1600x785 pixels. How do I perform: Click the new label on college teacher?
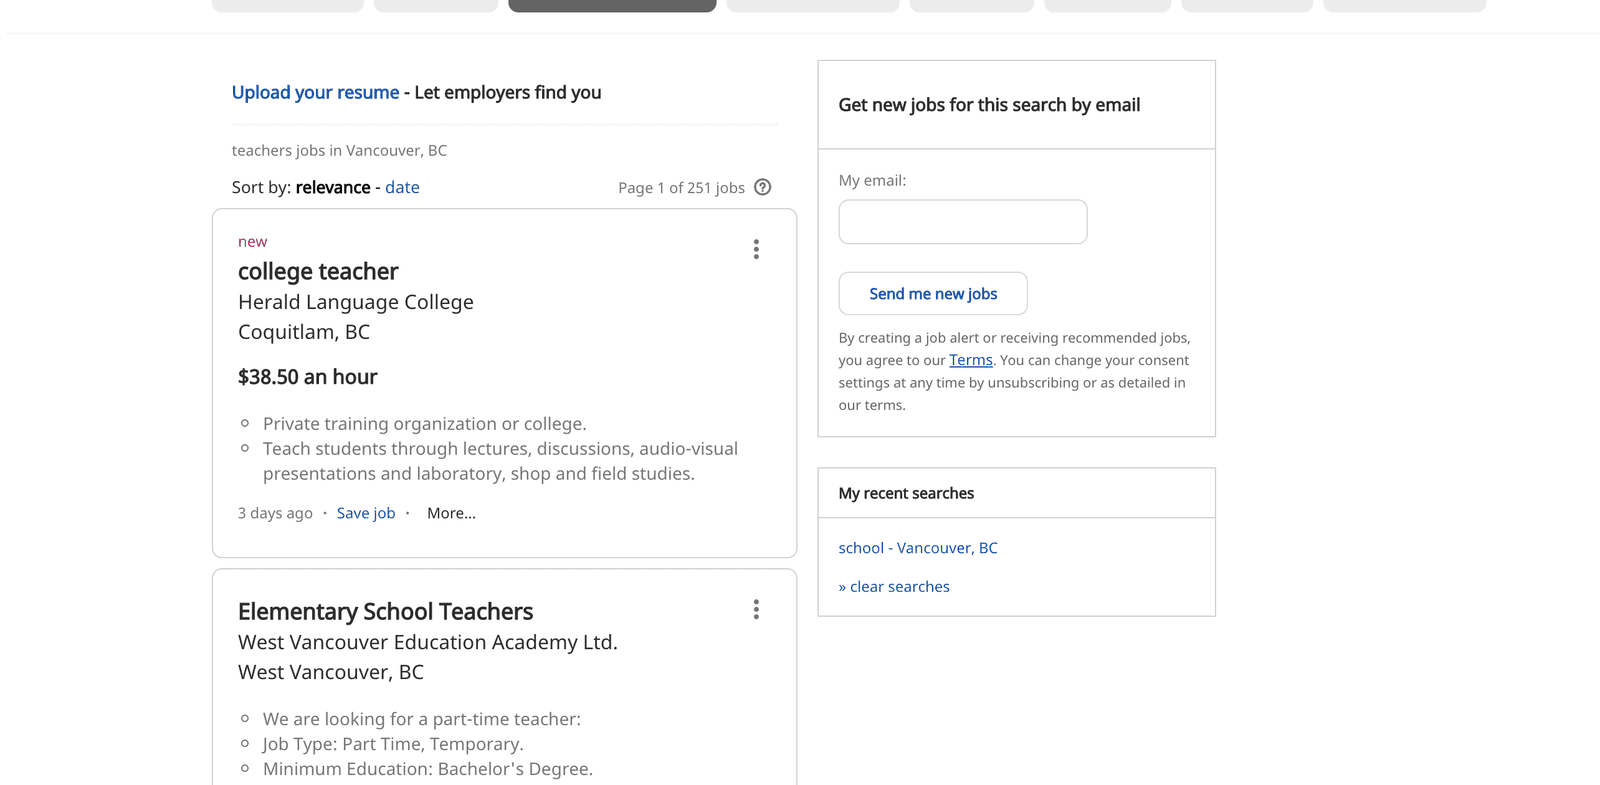point(252,242)
